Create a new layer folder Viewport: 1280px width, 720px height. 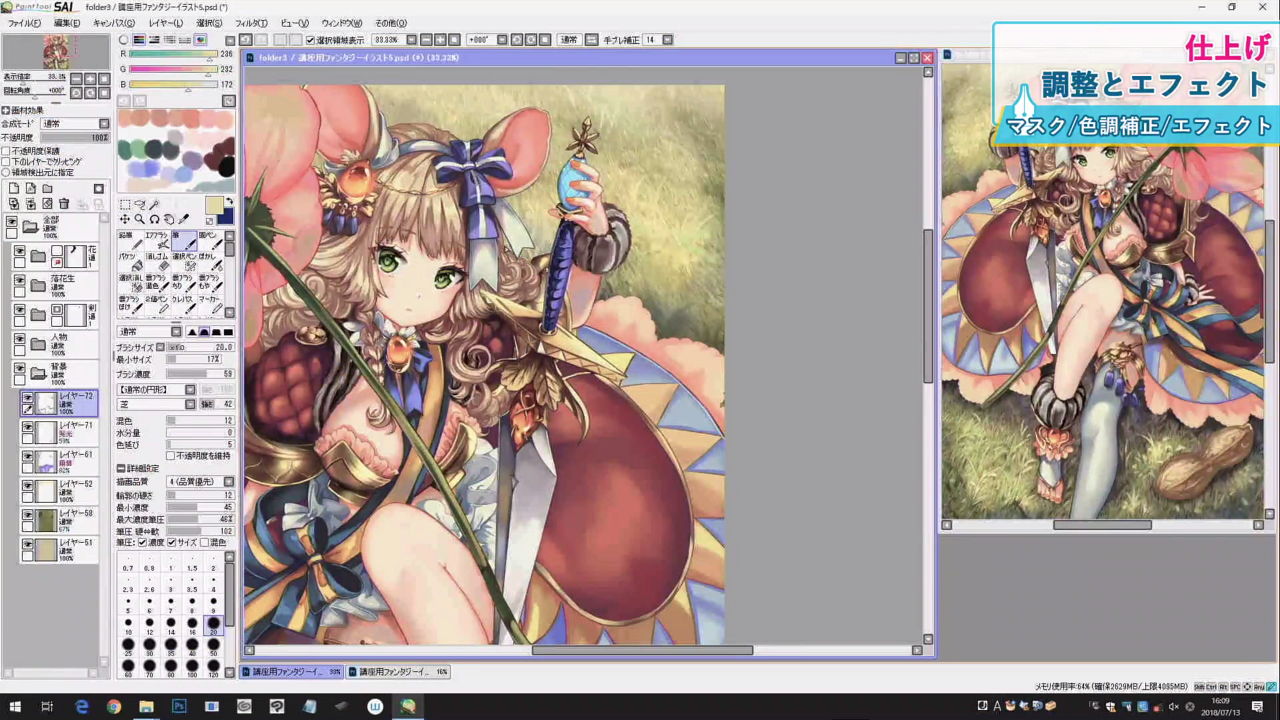[x=47, y=188]
